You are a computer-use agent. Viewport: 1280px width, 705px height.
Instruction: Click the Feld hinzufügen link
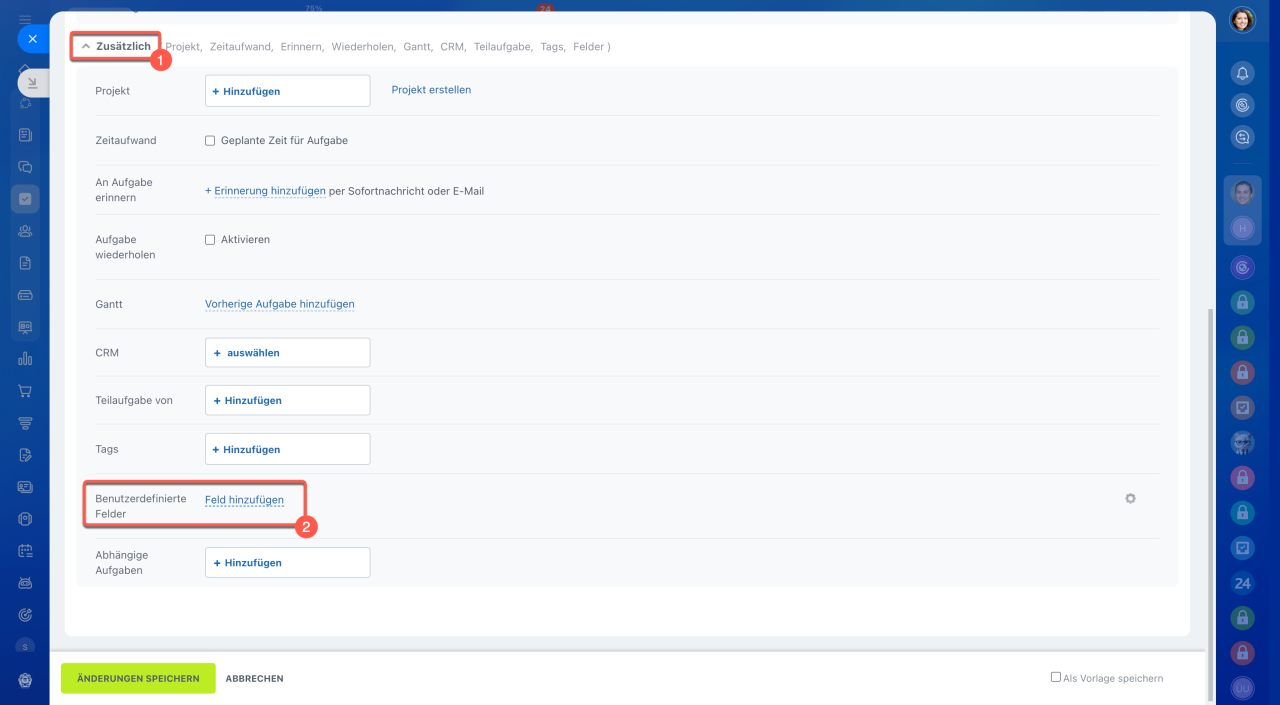(244, 500)
